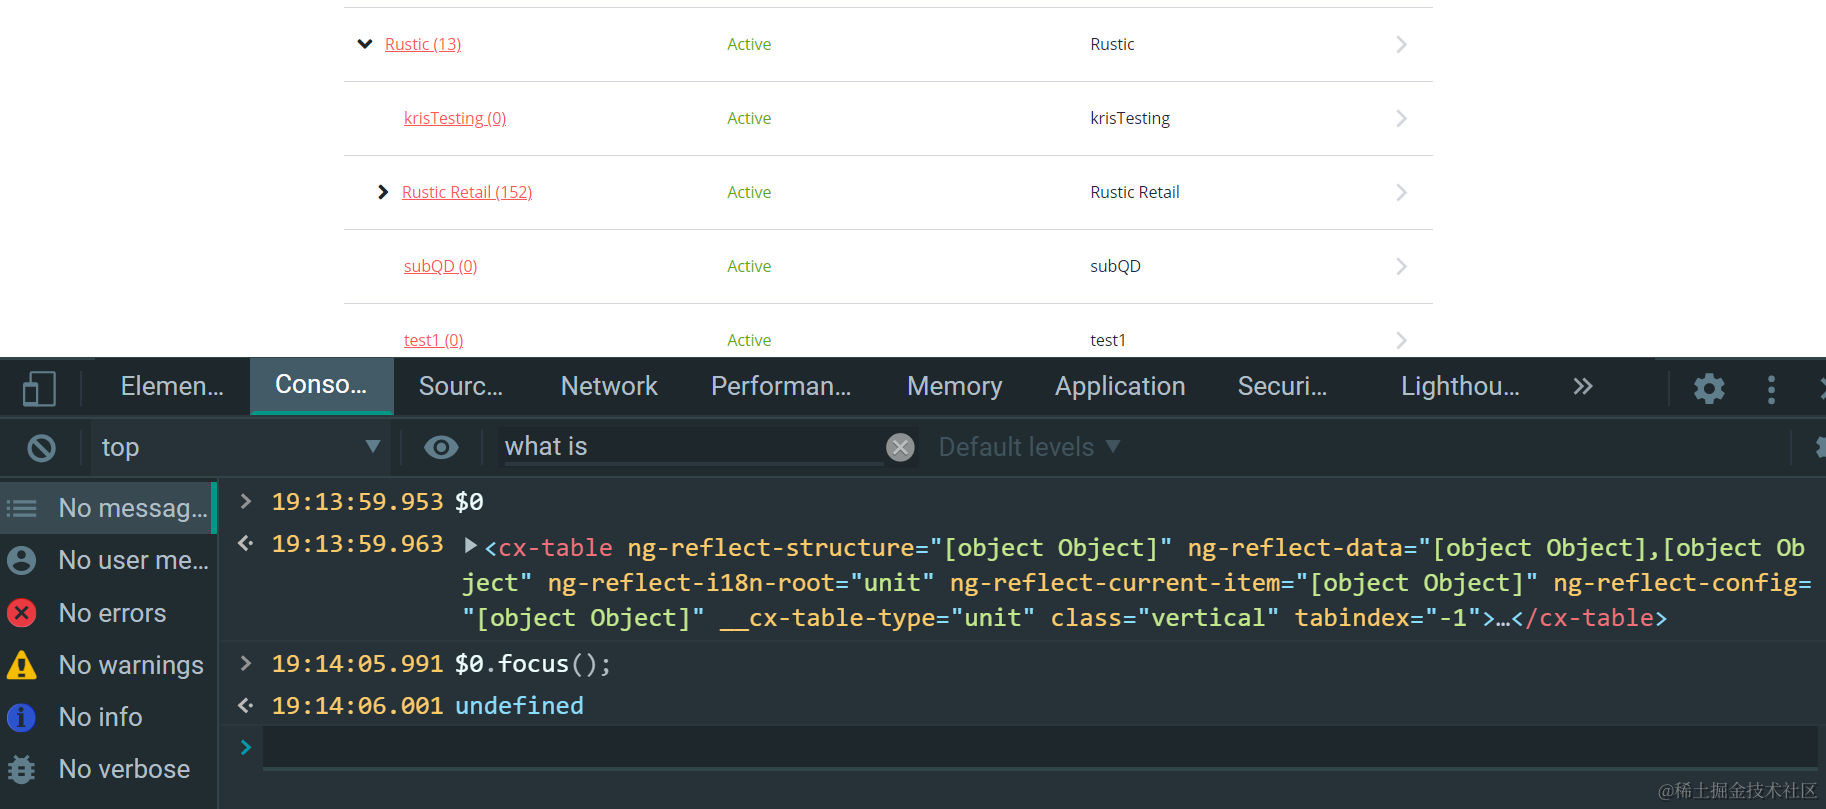Click the console filter input field
Screen dimensions: 1826x809
click(x=690, y=447)
